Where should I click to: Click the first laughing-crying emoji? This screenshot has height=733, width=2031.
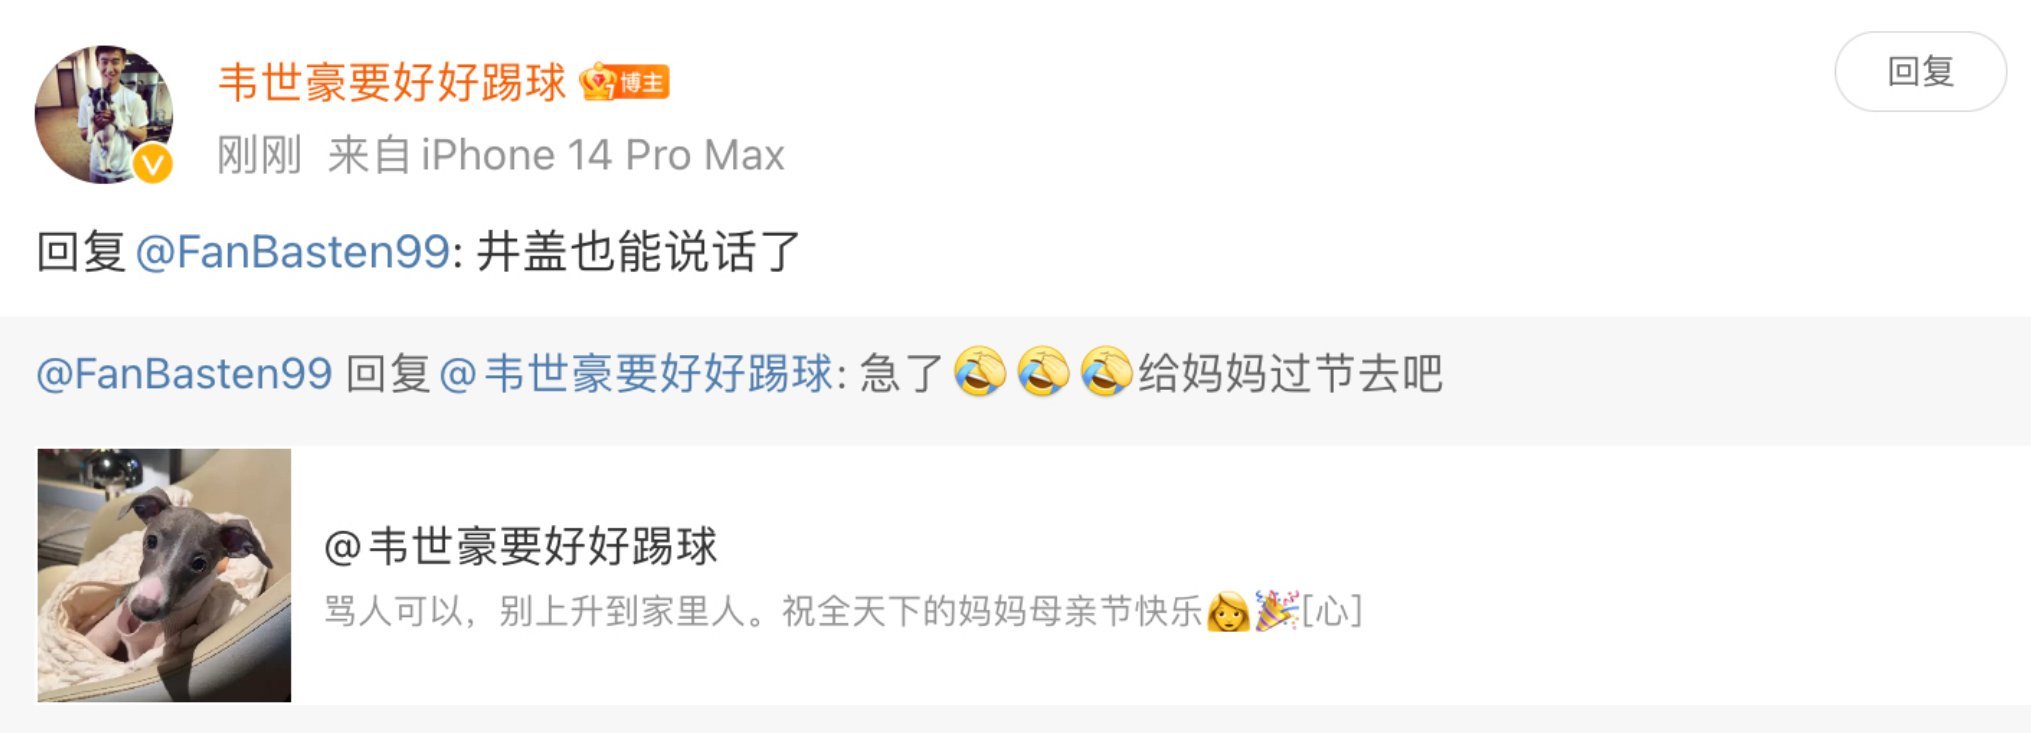[980, 372]
